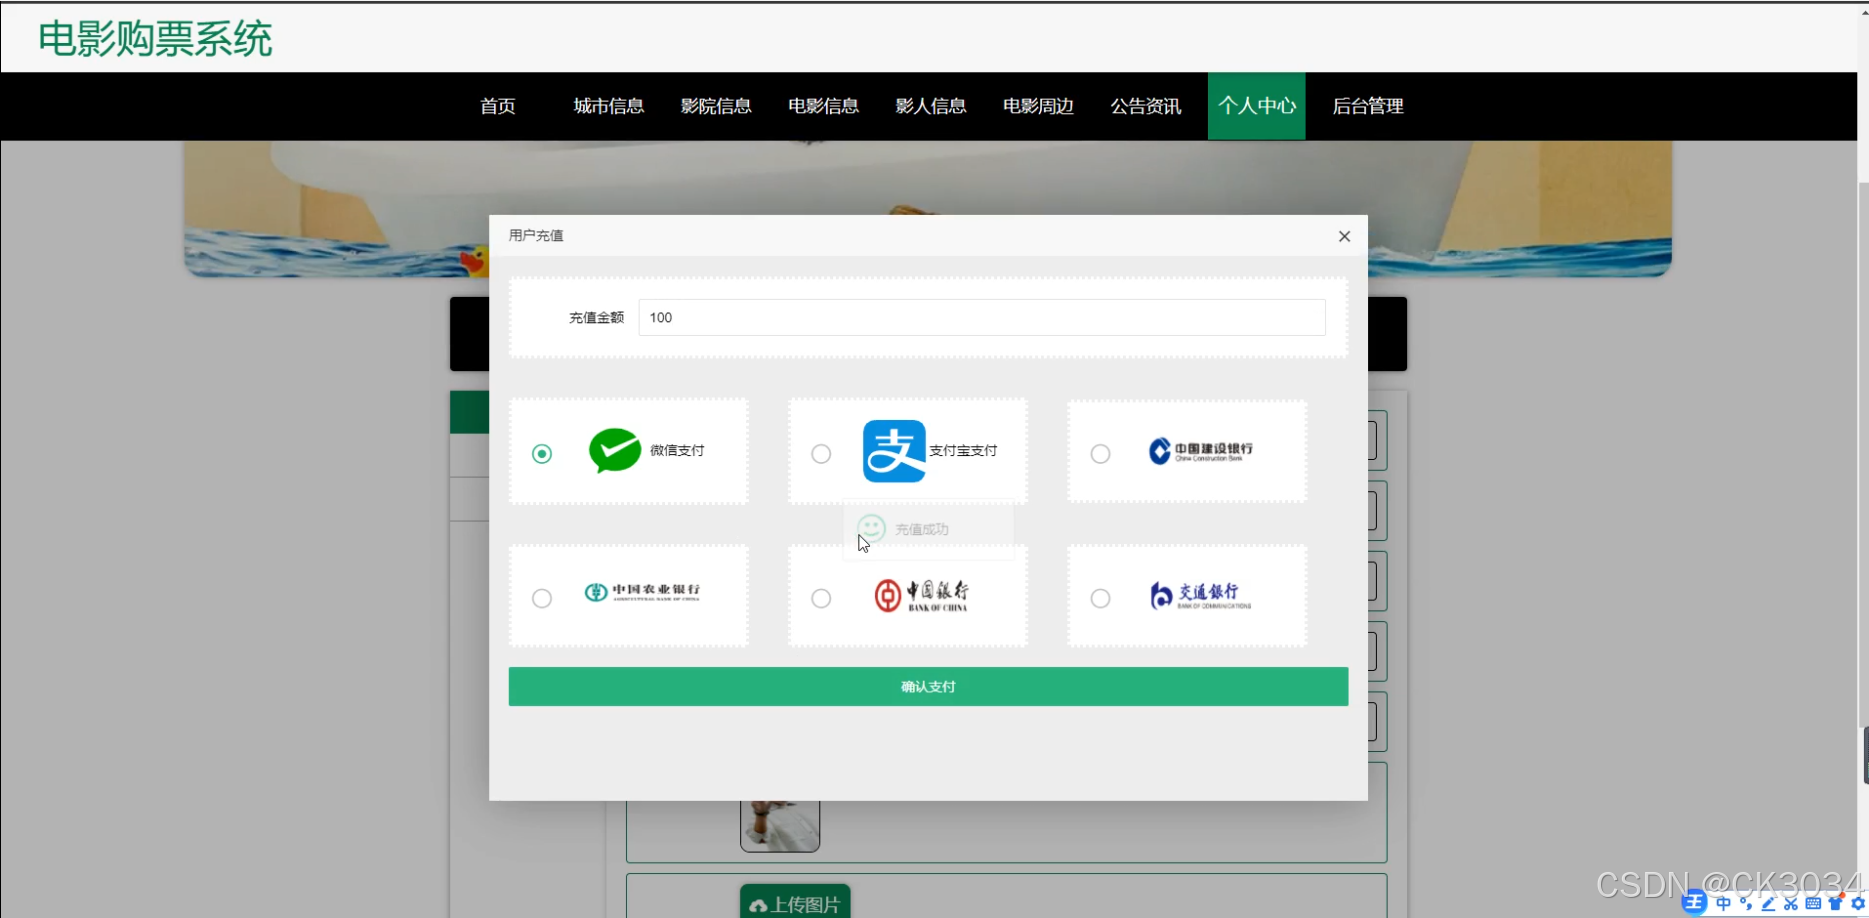Viewport: 1869px width, 918px height.
Task: Click the 上传图片 upload button
Action: pos(795,902)
